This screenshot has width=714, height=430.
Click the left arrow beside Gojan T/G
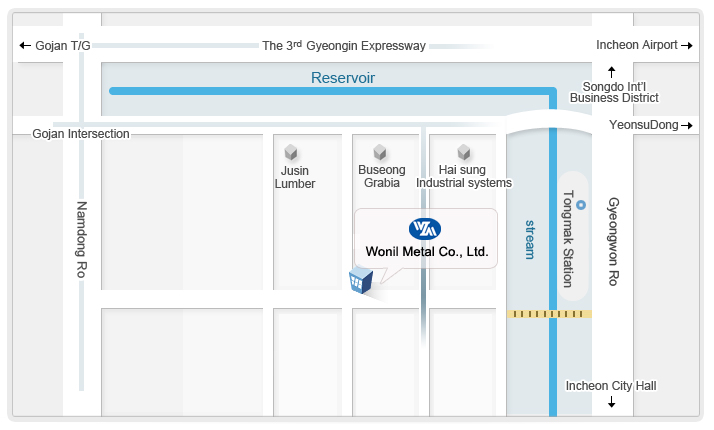tap(25, 46)
